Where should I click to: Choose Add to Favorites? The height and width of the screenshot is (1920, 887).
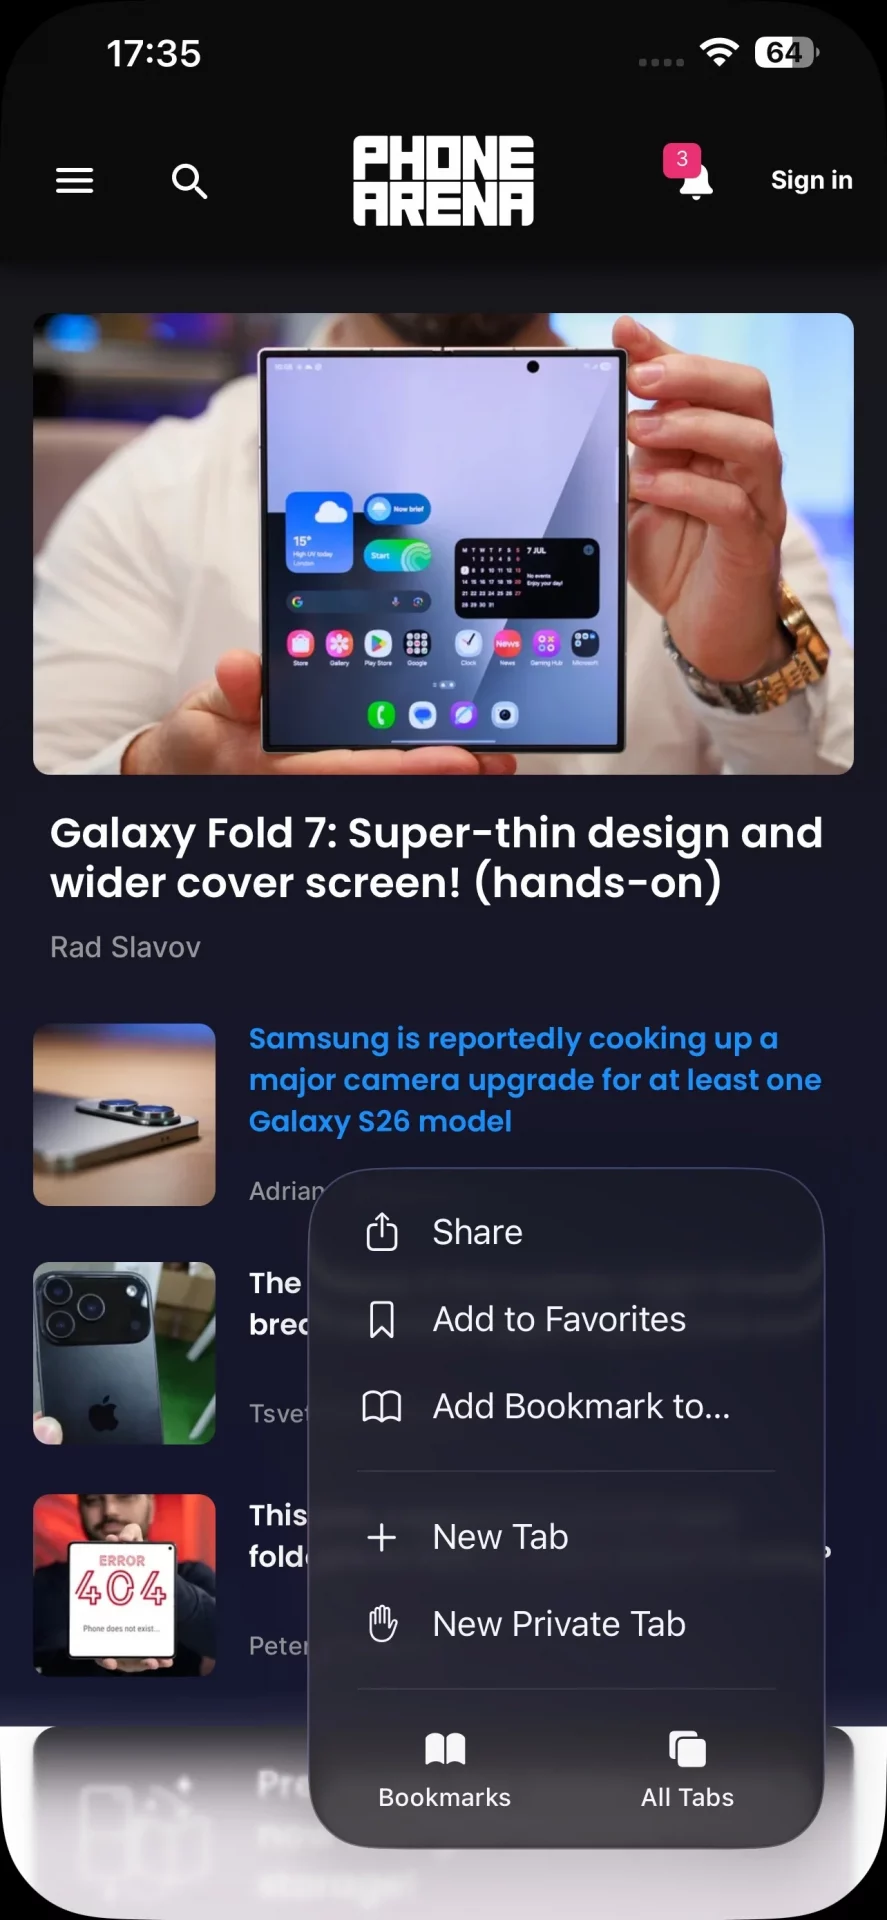pyautogui.click(x=567, y=1319)
